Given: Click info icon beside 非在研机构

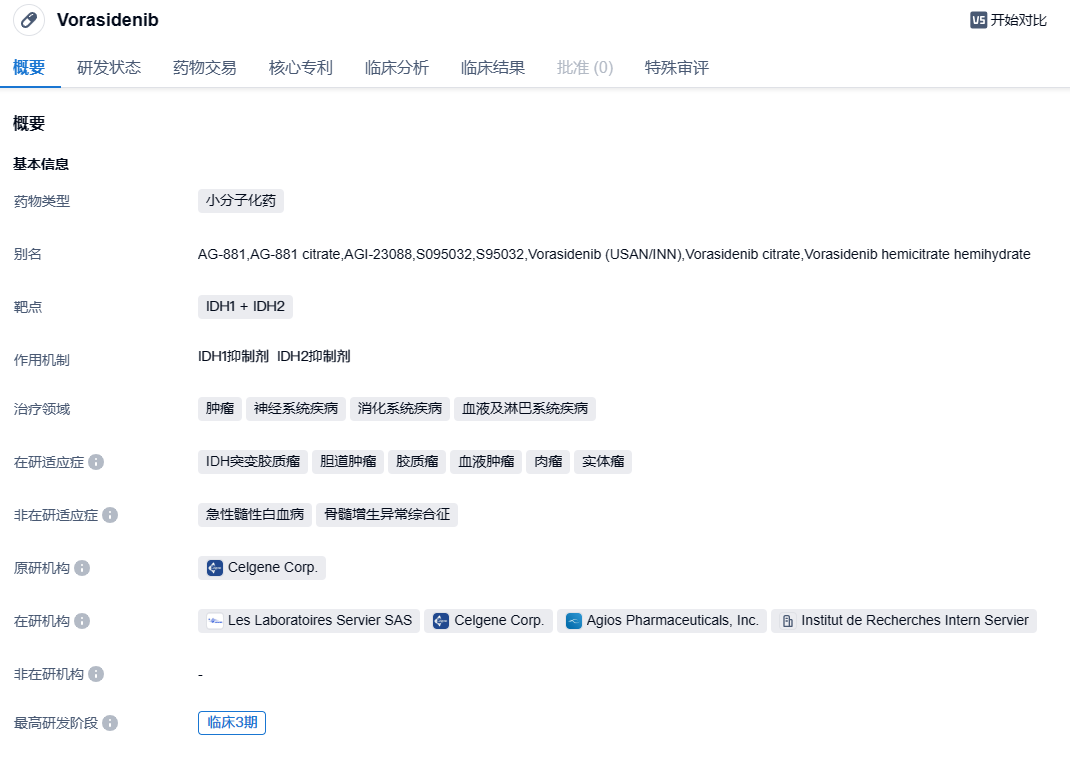Looking at the screenshot, I should [96, 674].
